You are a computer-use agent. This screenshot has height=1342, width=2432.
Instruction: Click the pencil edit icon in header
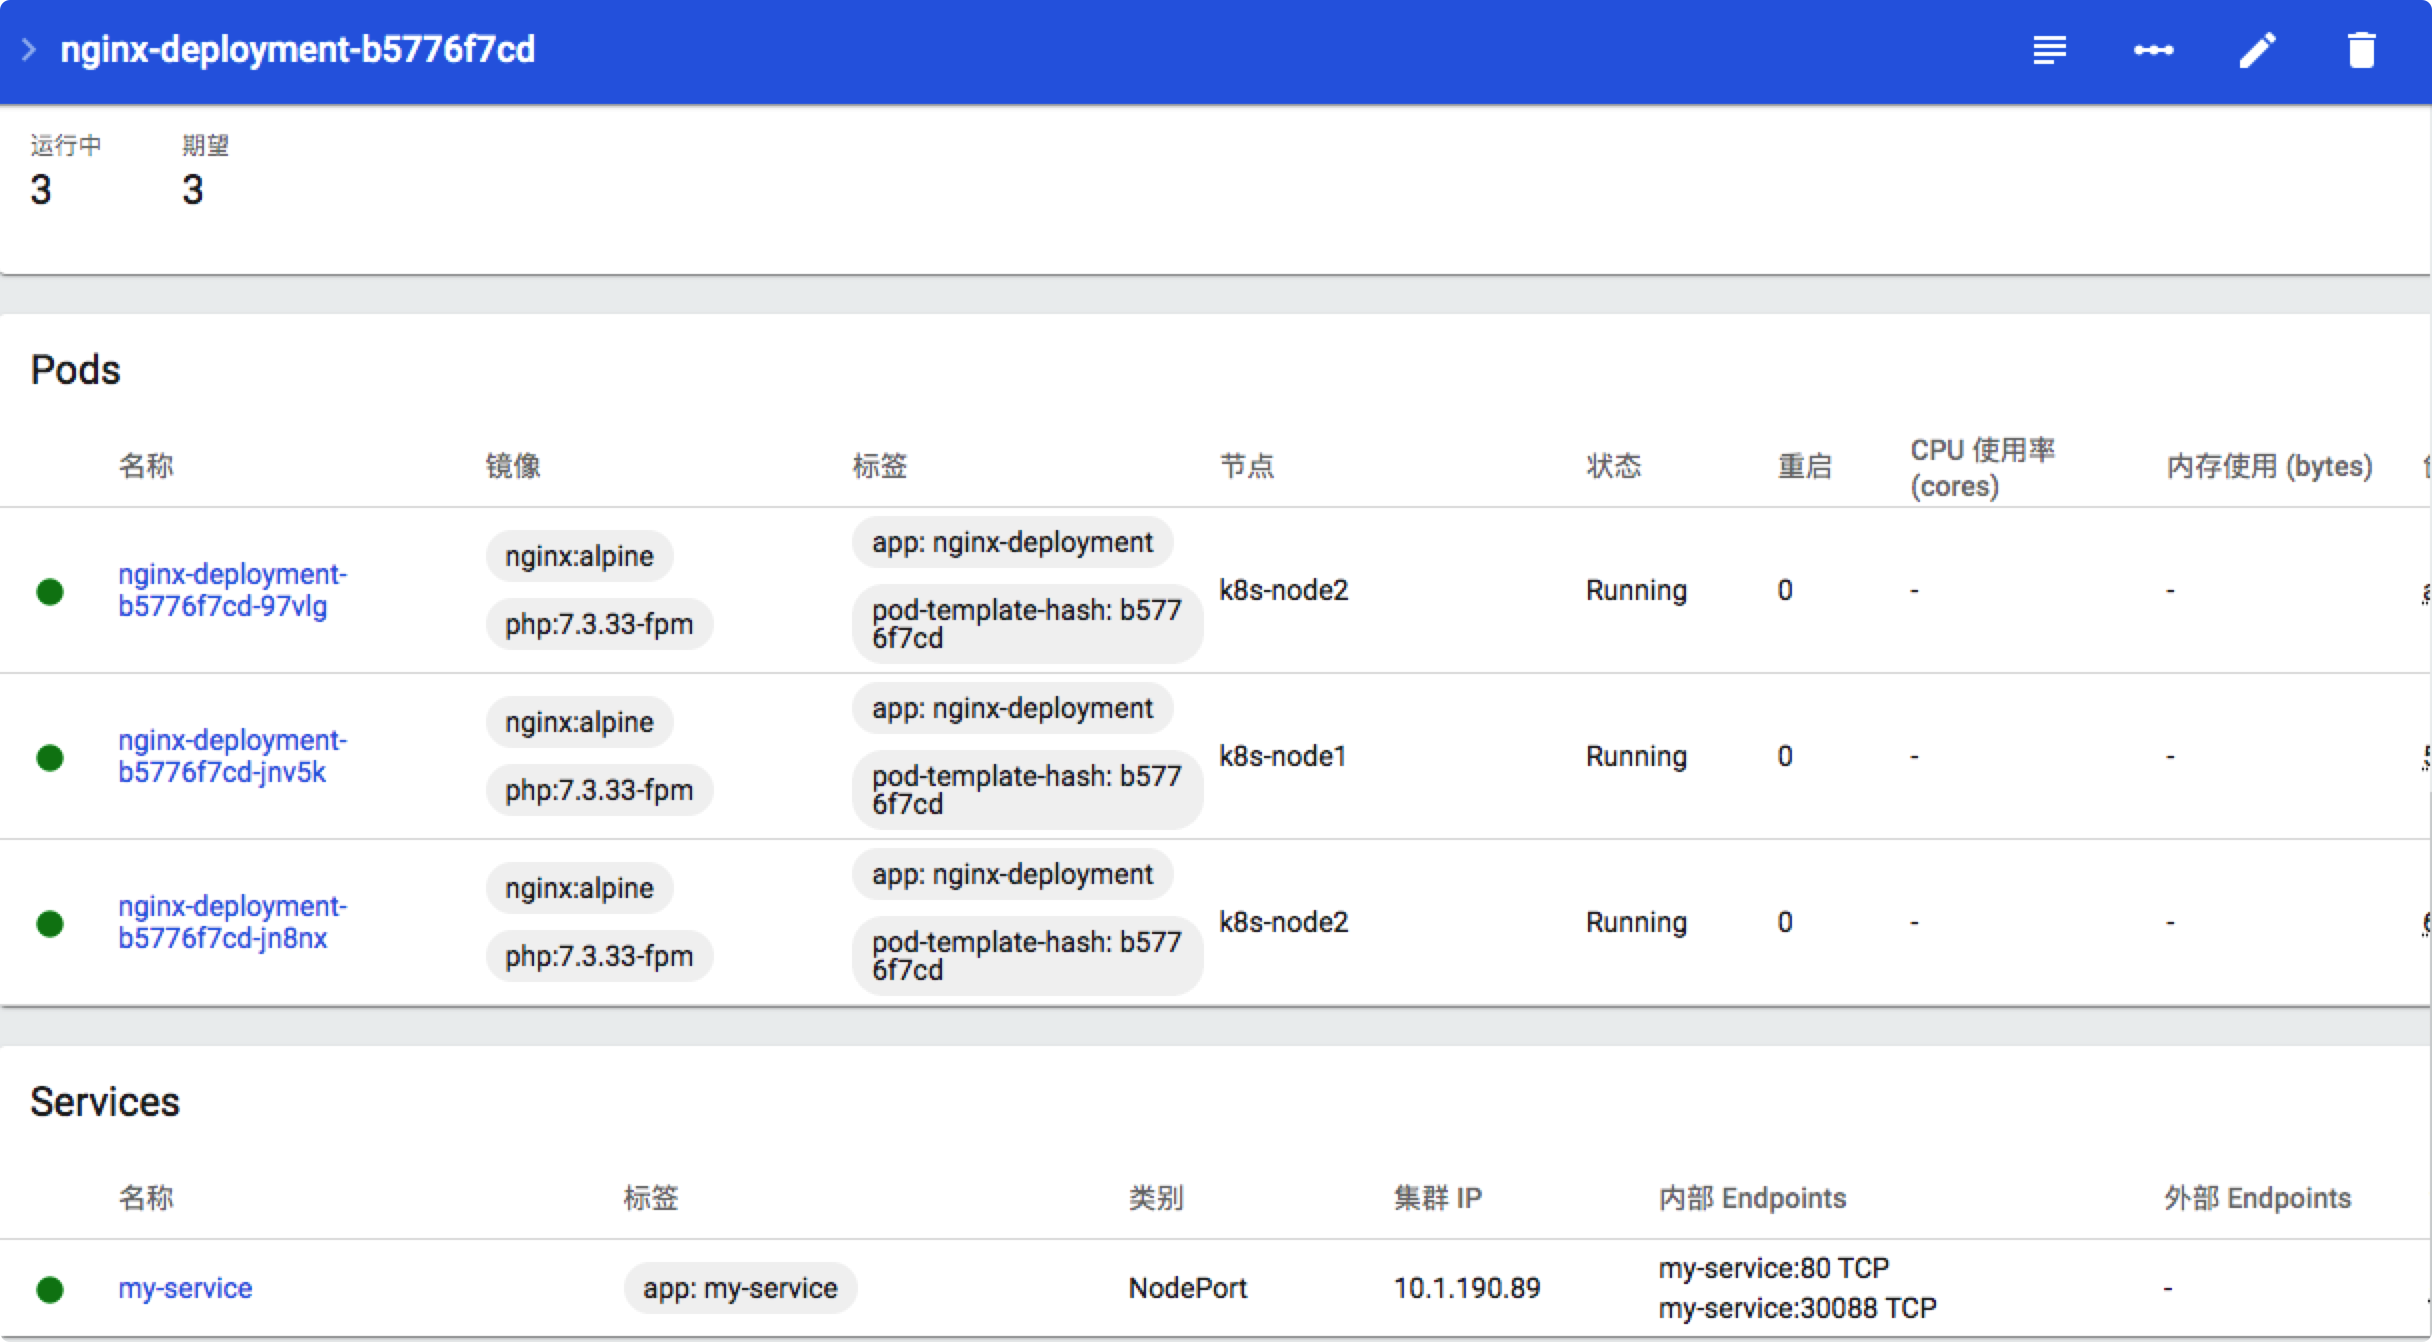tap(2257, 50)
